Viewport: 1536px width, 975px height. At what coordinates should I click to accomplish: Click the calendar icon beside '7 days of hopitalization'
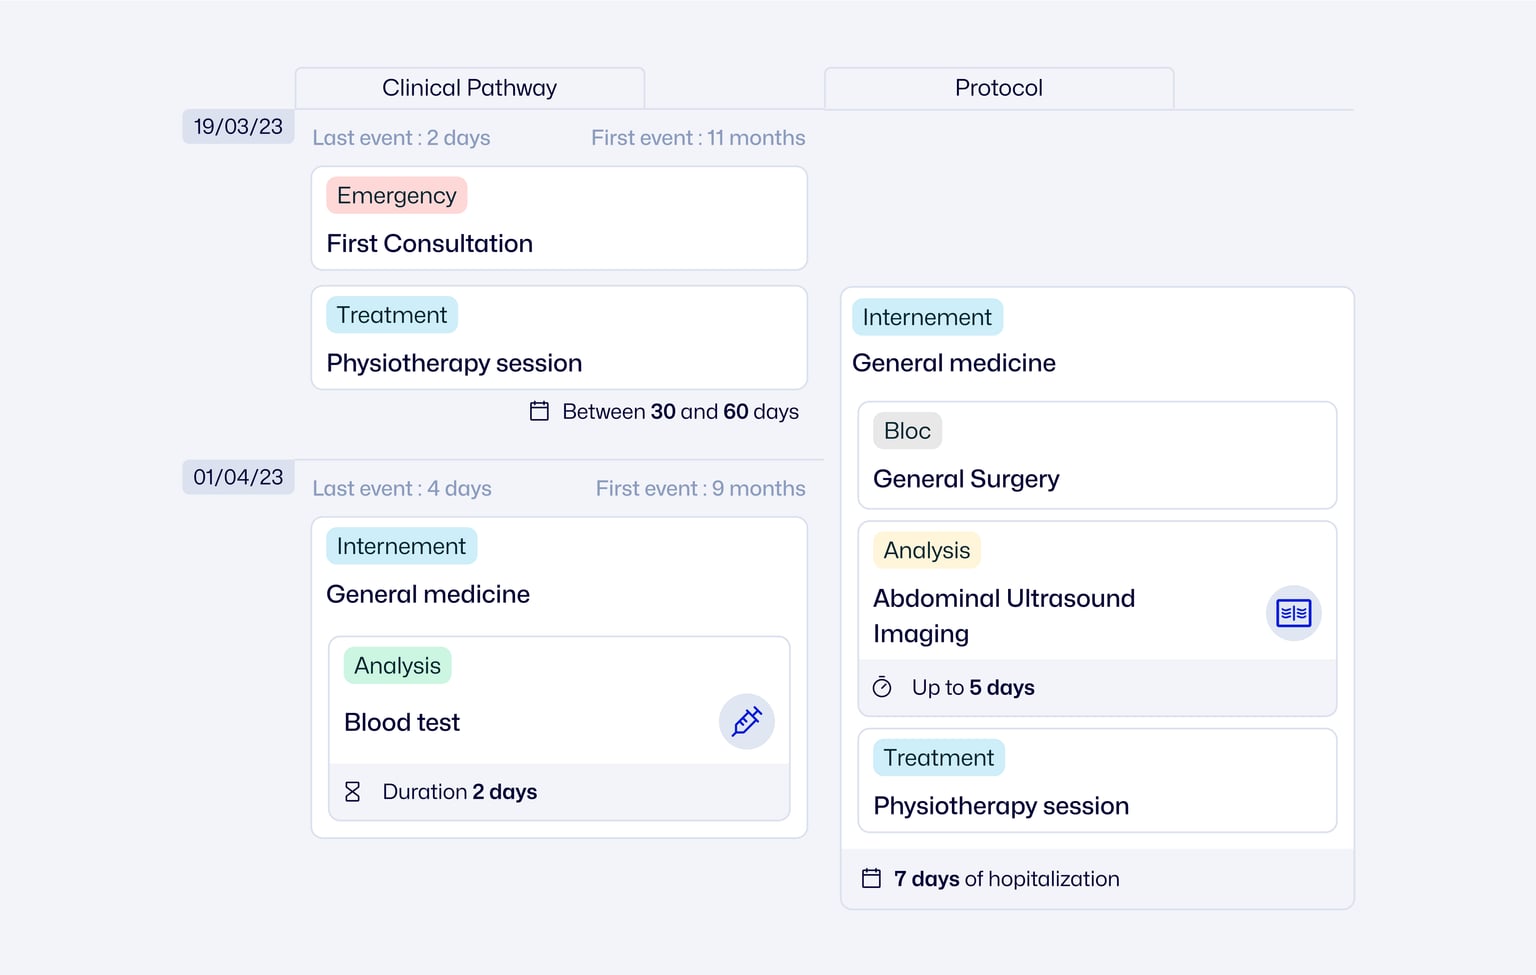click(x=871, y=878)
